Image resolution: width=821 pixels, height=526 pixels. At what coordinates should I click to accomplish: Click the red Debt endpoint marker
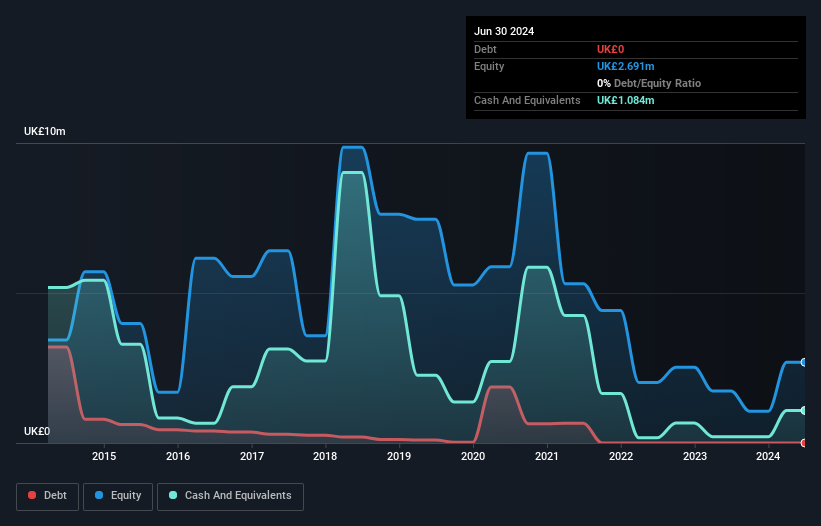coord(804,443)
